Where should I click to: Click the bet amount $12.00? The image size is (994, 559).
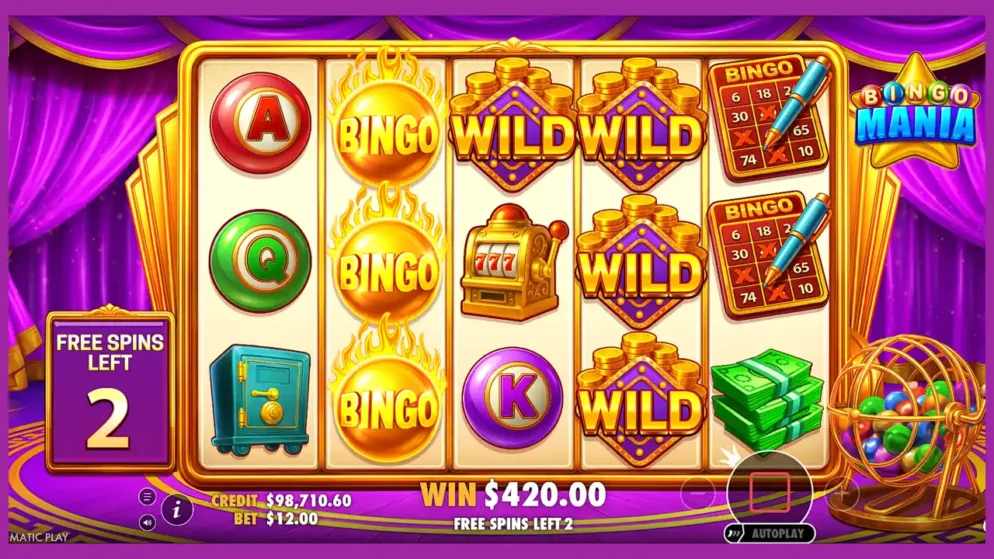point(292,518)
